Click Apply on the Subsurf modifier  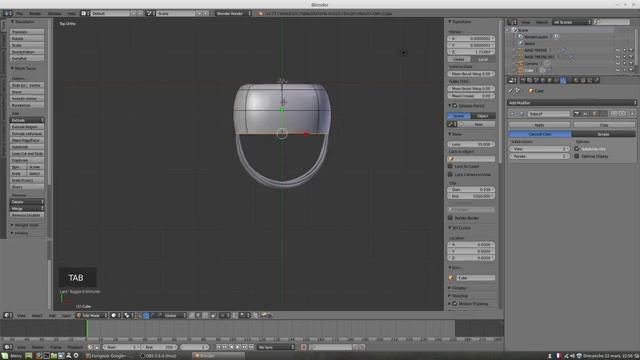tap(539, 124)
